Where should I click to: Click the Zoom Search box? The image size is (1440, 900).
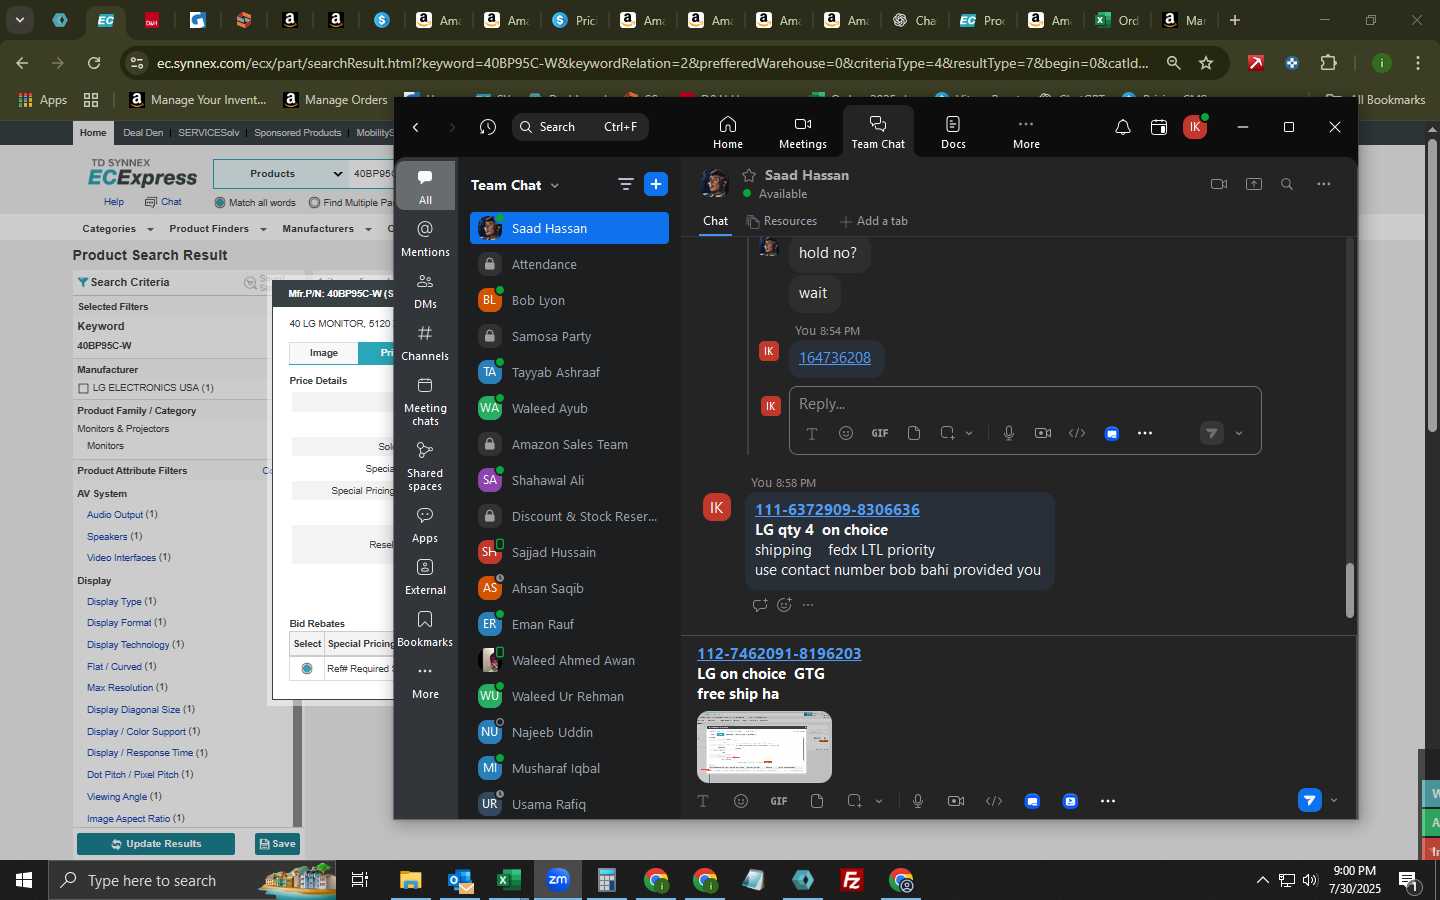580,127
